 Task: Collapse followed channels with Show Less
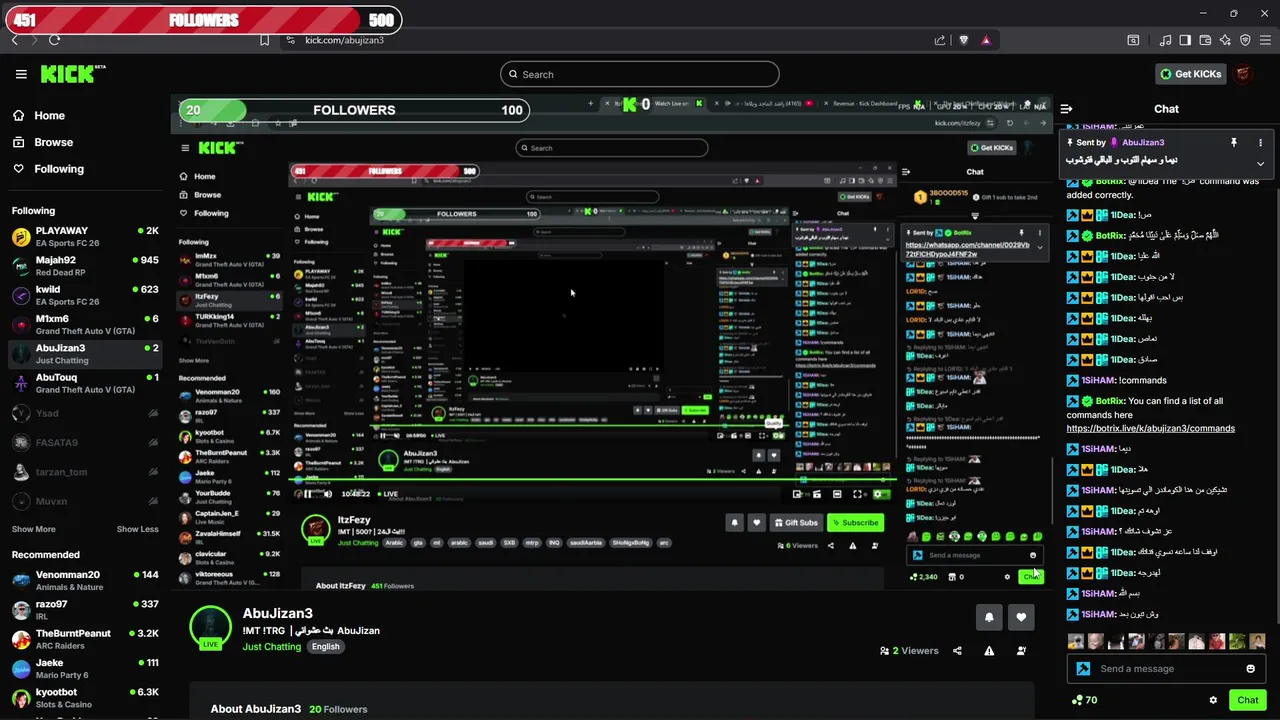(x=137, y=529)
